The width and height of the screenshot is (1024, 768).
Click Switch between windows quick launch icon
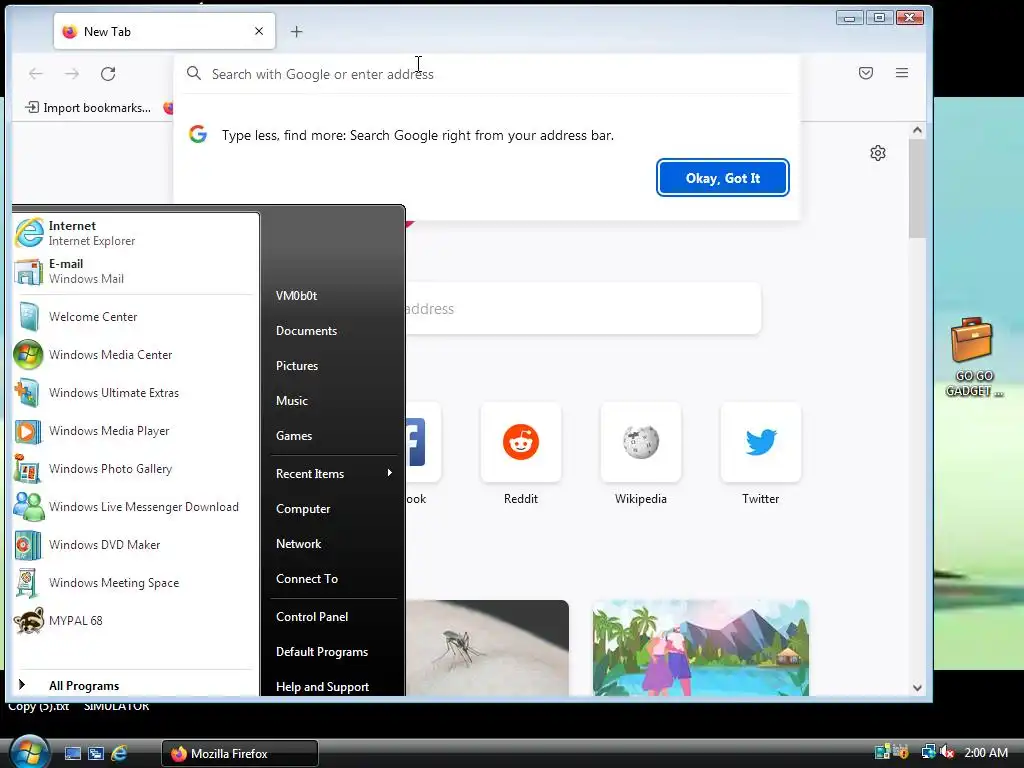(96, 753)
